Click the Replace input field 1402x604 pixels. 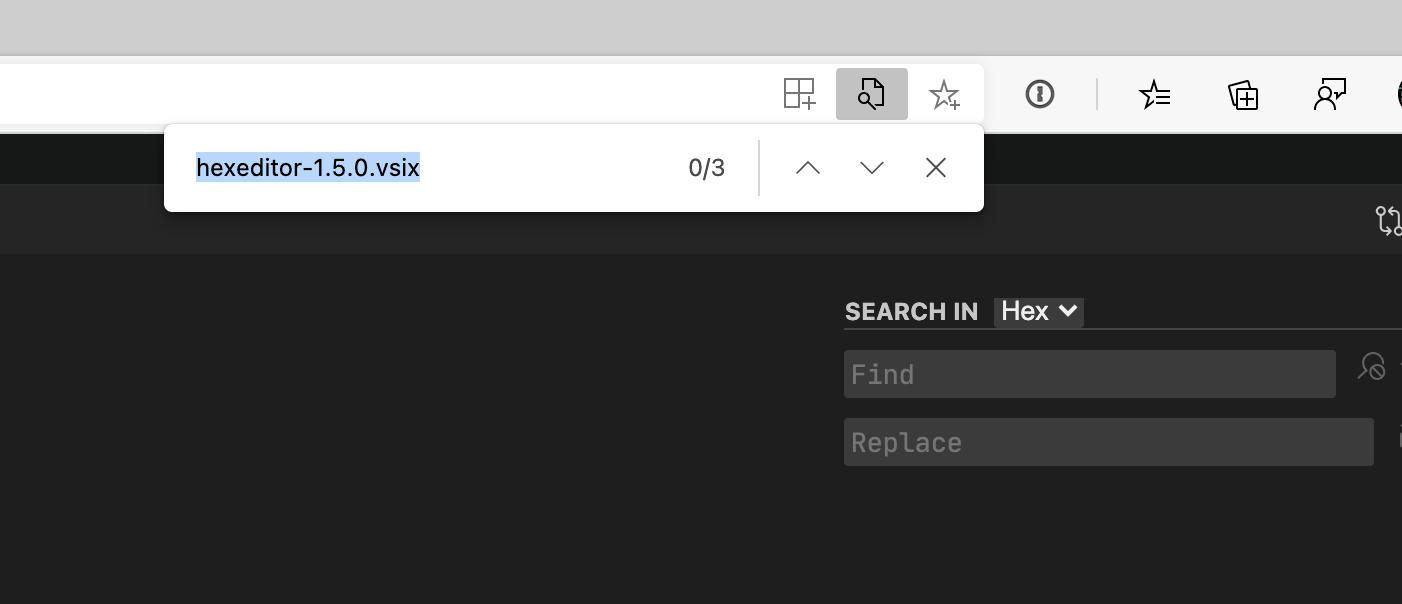(x=1108, y=441)
